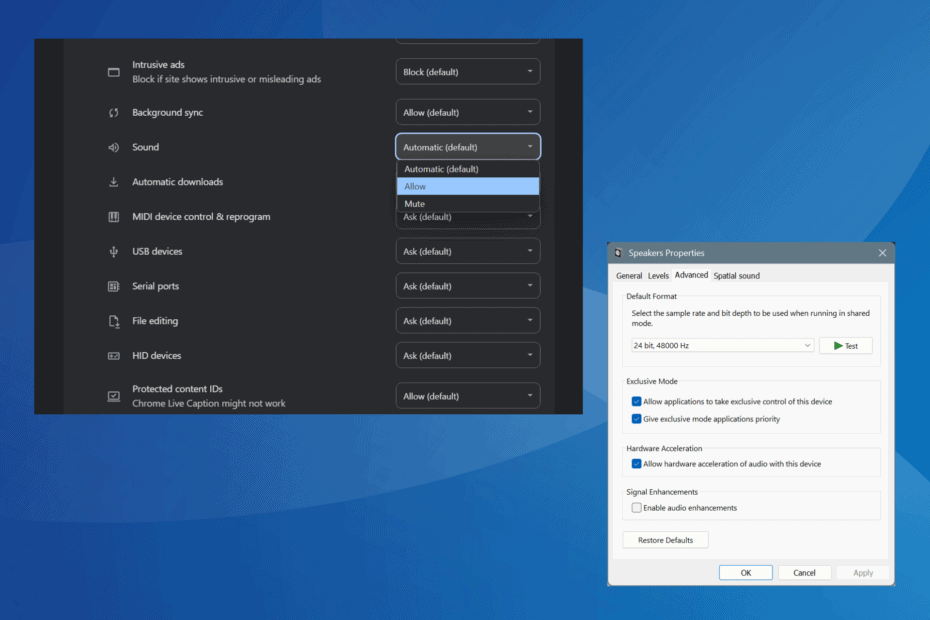Click the File editing icon
Screen dimensions: 930x620
pyautogui.click(x=114, y=321)
